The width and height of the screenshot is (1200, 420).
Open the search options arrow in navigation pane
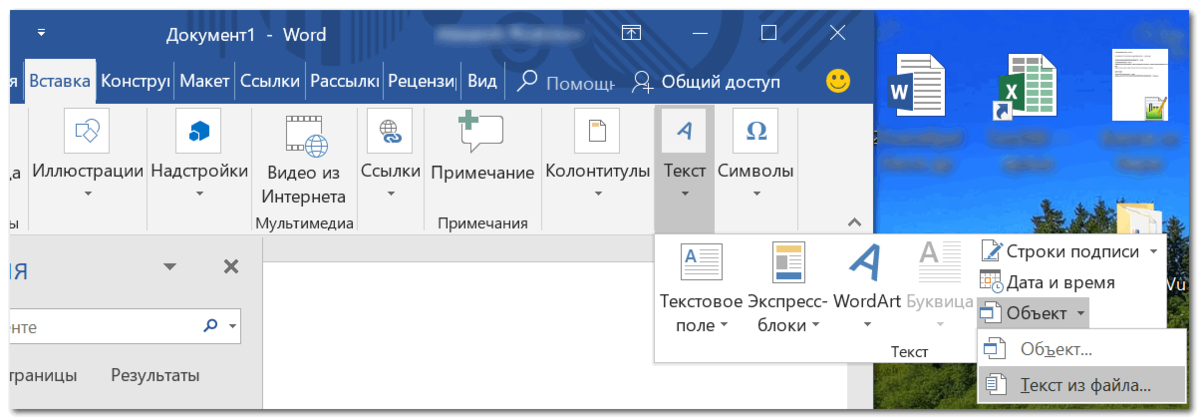click(232, 326)
